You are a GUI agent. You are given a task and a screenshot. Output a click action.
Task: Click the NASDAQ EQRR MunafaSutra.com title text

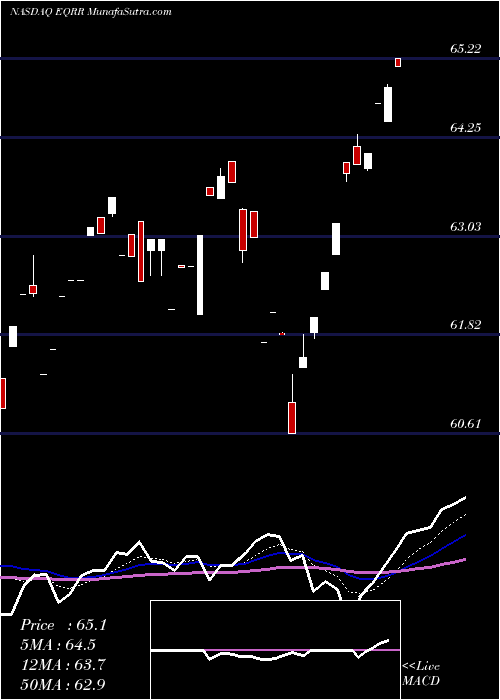point(91,12)
